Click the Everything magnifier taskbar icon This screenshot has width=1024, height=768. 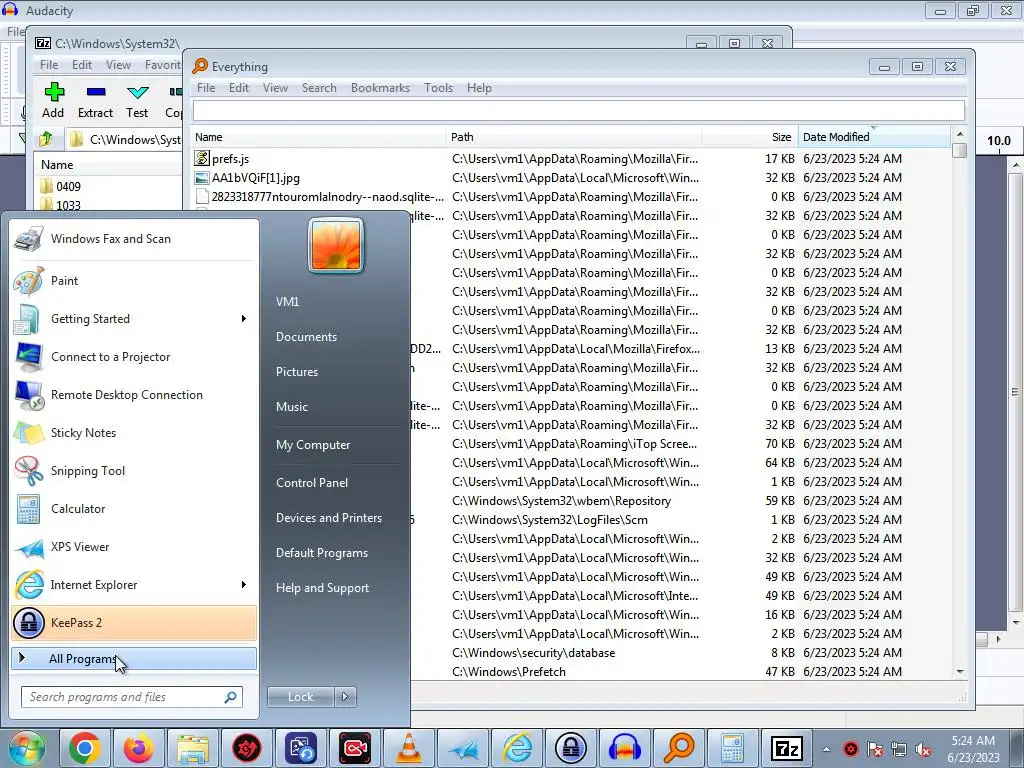pos(679,748)
